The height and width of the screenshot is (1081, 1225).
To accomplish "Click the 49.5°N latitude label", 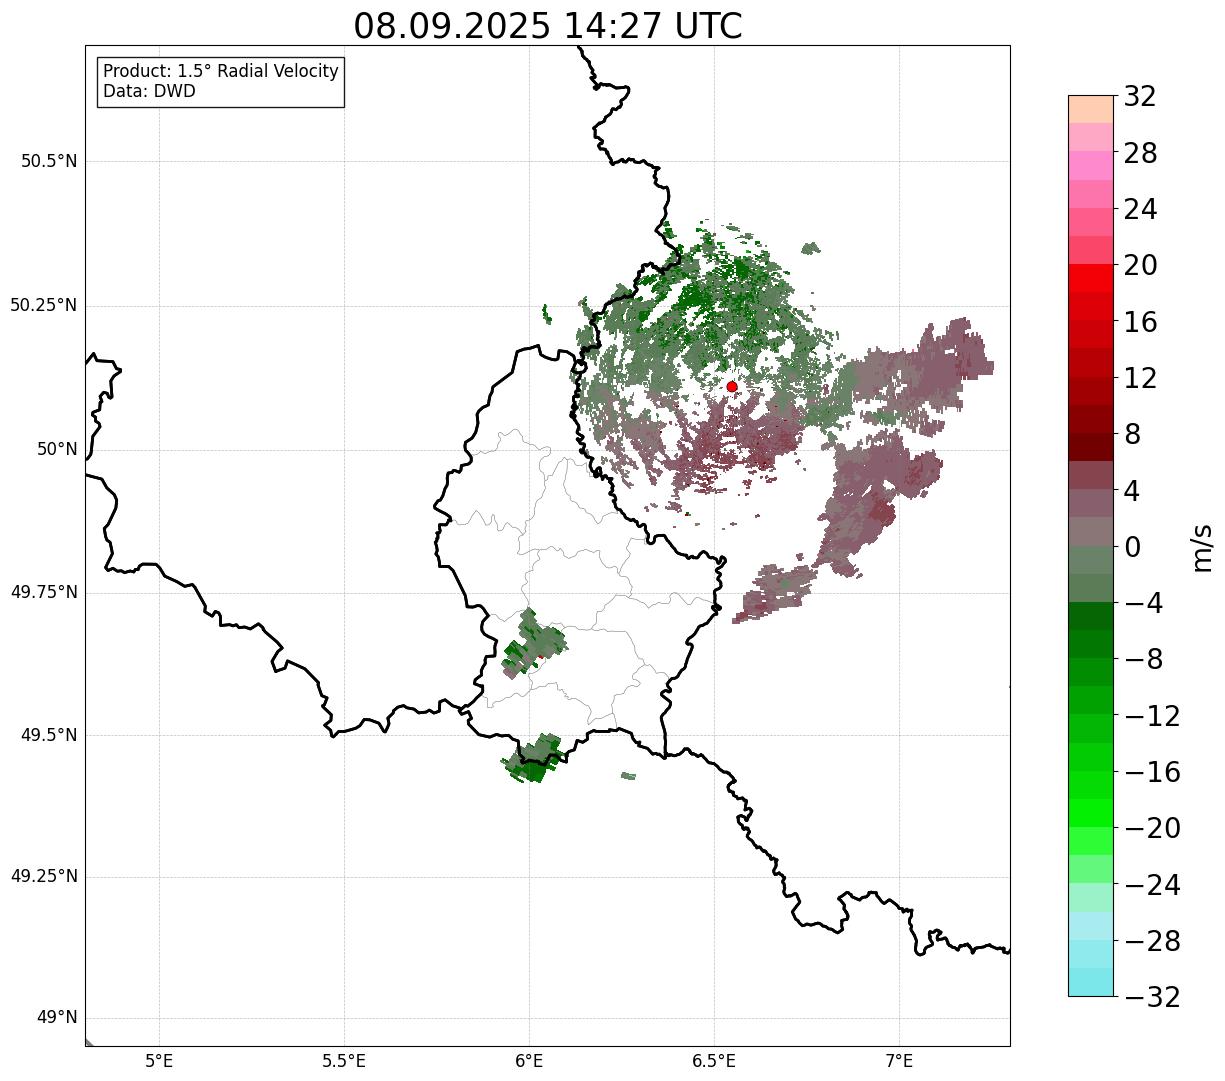I will 49,735.
